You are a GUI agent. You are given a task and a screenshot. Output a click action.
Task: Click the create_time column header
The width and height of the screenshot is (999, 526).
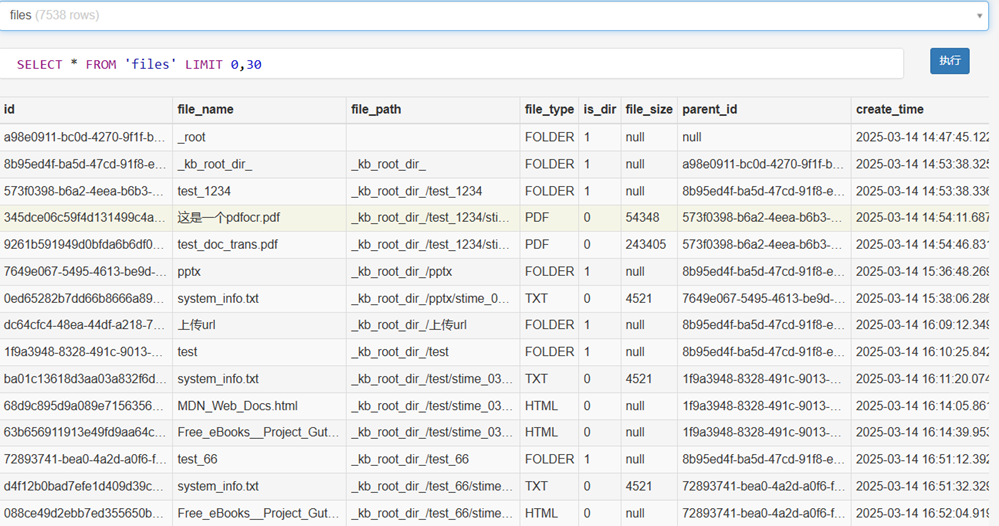click(890, 109)
